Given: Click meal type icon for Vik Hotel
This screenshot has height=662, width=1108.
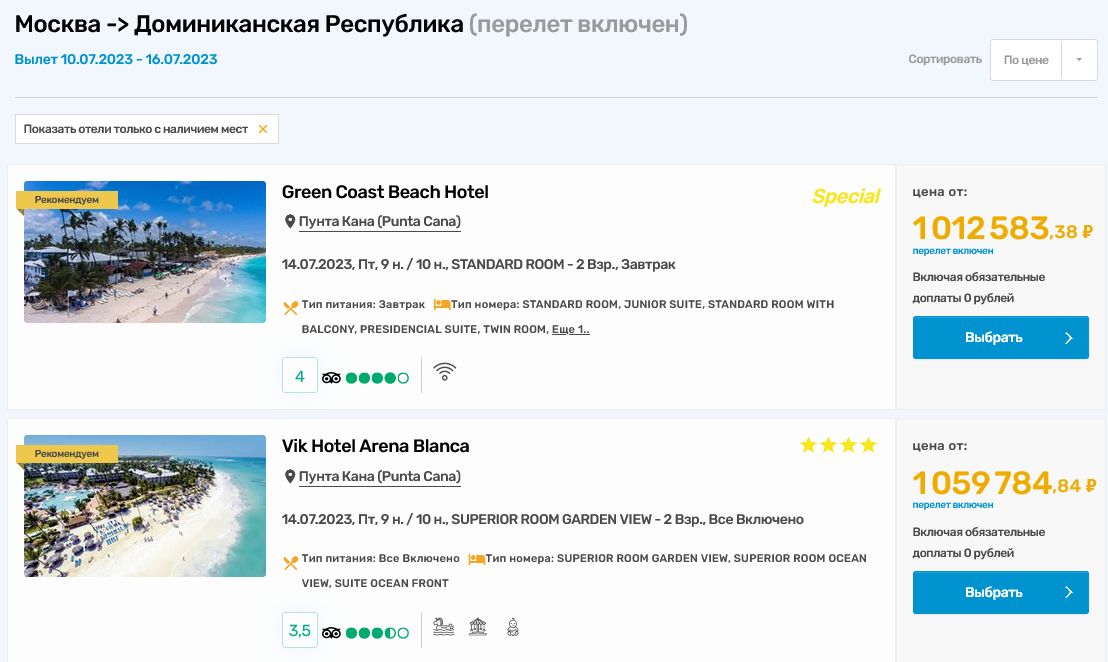Looking at the screenshot, I should click(290, 562).
